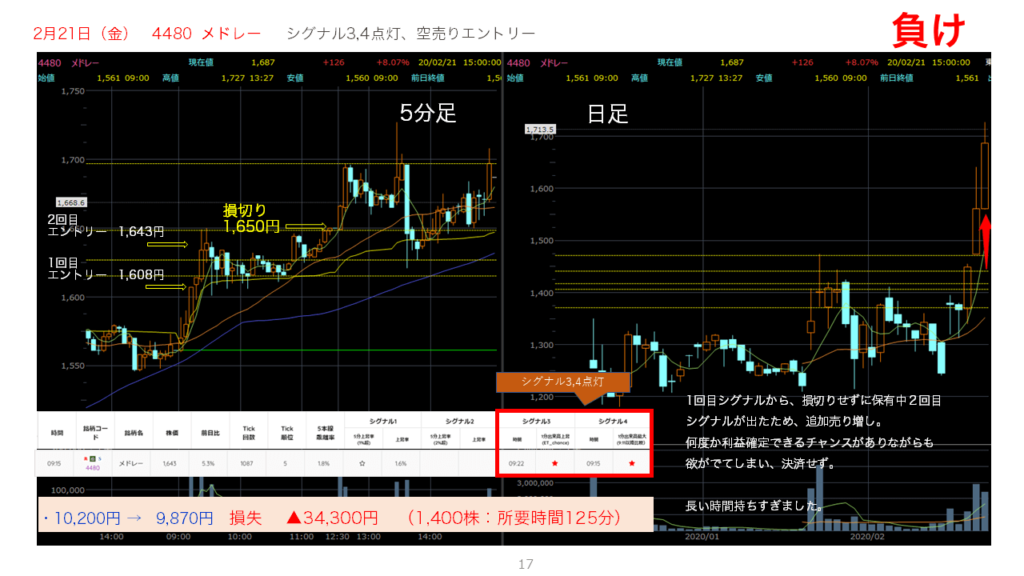The image size is (1024, 576).
Task: Click the small green badge above code 4480
Action: [x=93, y=458]
